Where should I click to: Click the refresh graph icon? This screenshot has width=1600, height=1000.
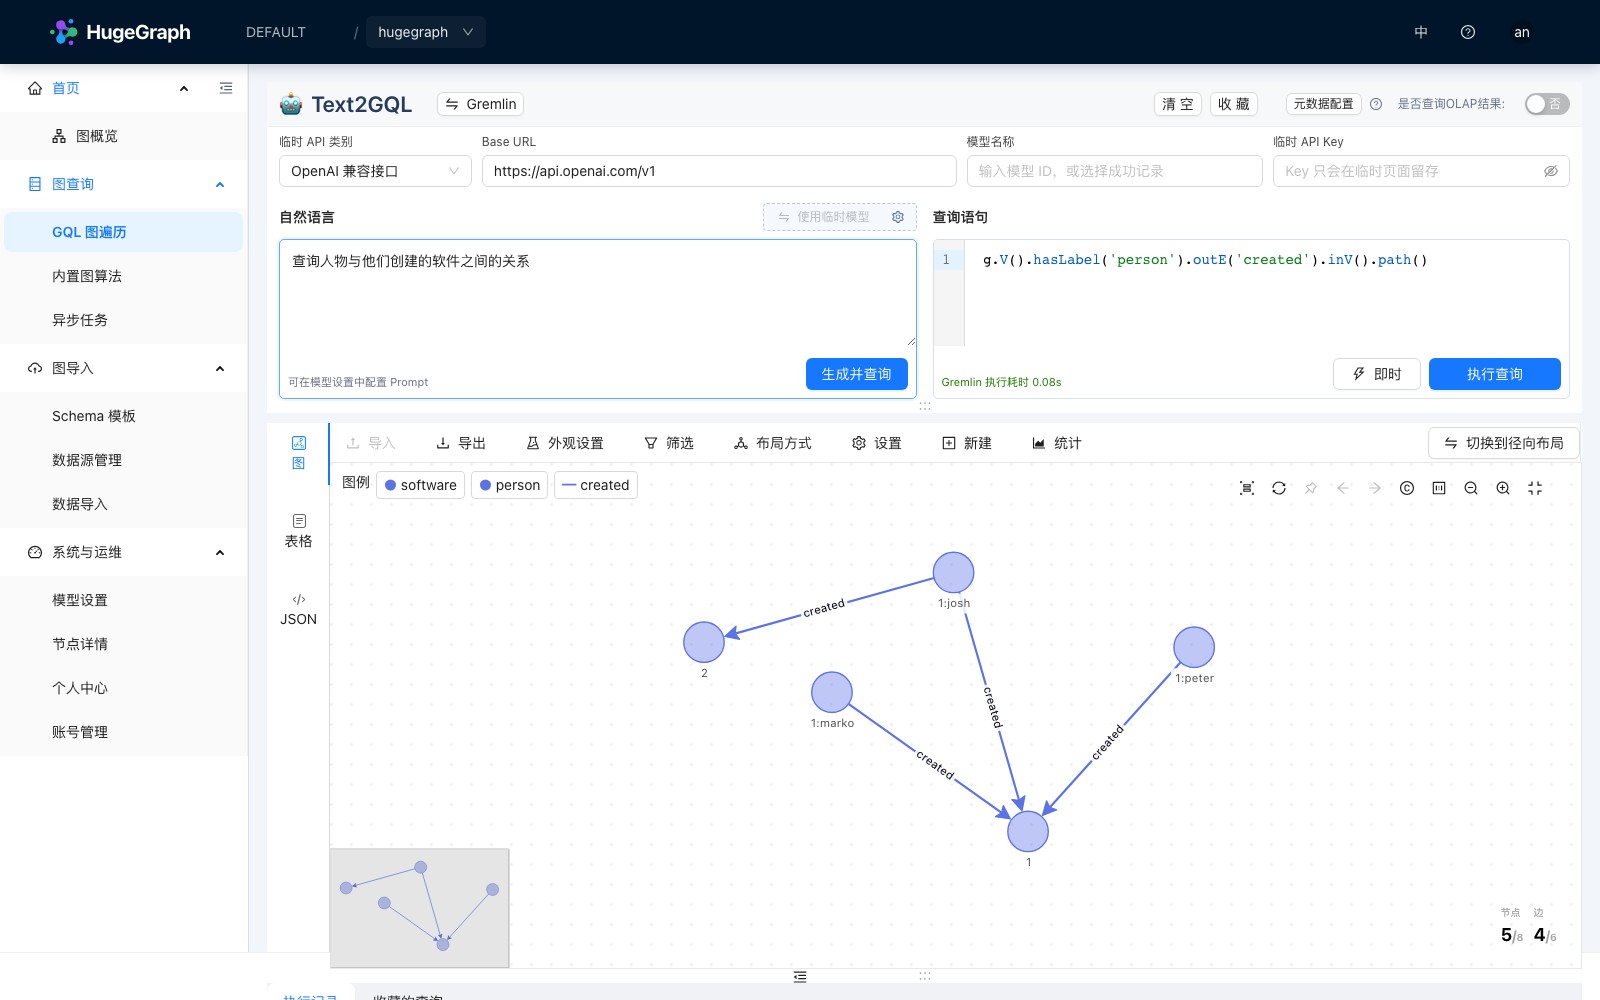[x=1279, y=488]
